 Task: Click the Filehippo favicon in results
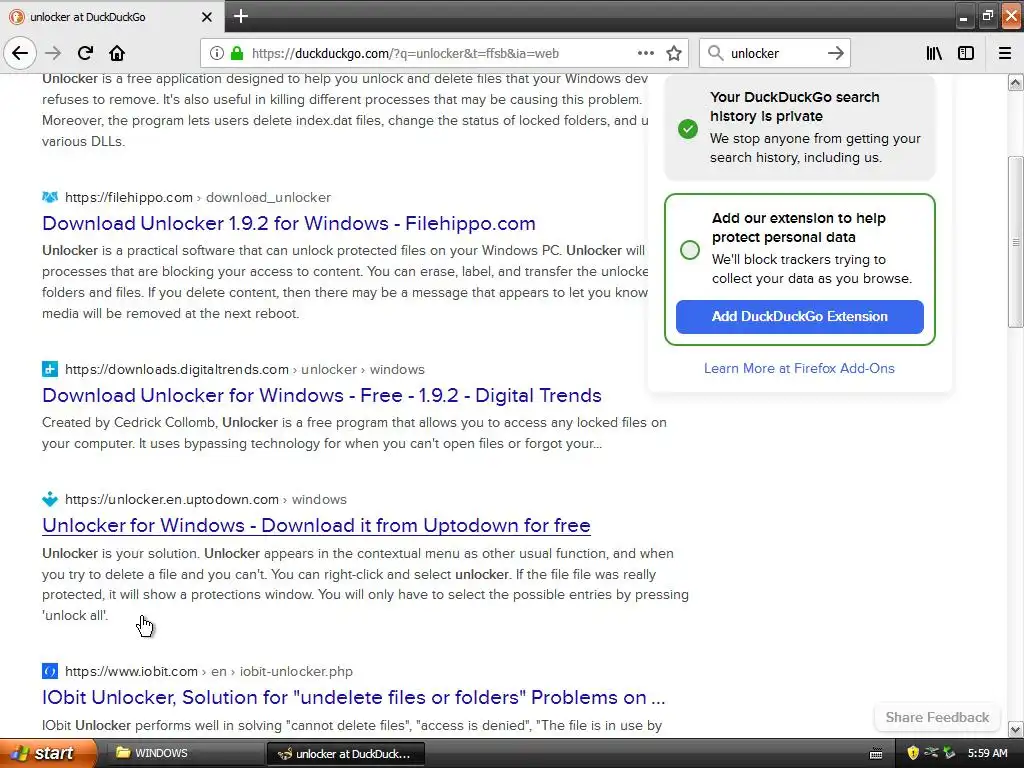point(50,197)
